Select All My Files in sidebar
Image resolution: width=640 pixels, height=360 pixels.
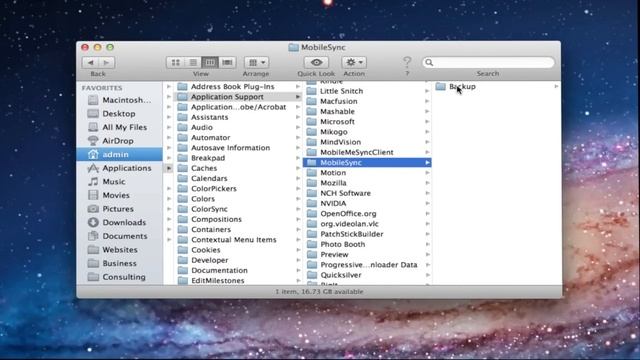pyautogui.click(x=120, y=127)
